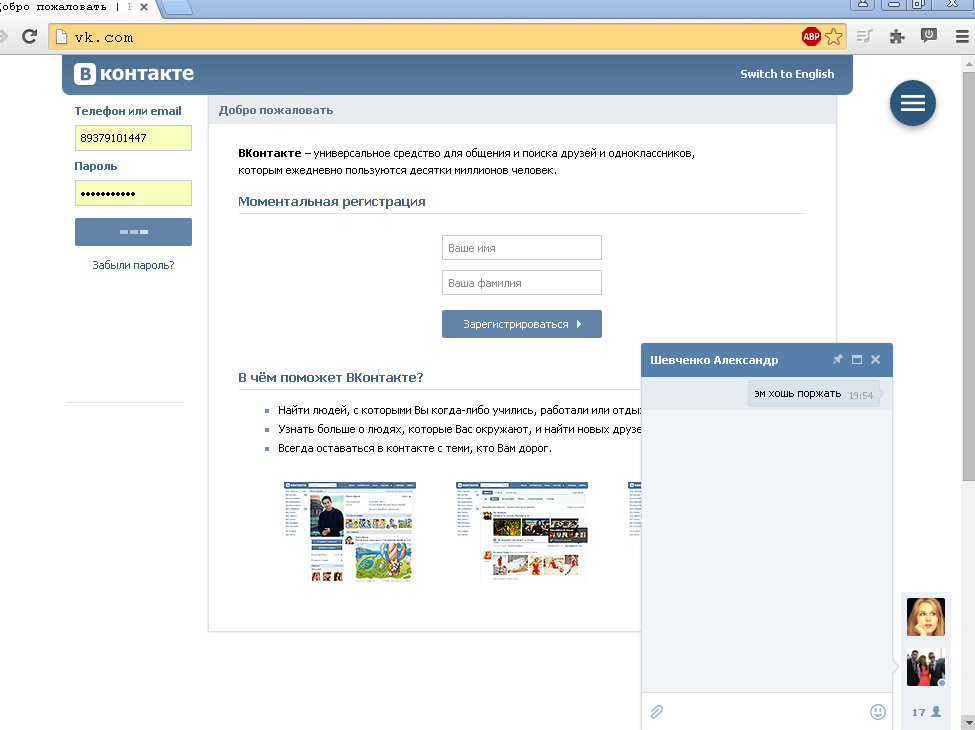Select the Добро пожаловать browser tab

point(68,7)
